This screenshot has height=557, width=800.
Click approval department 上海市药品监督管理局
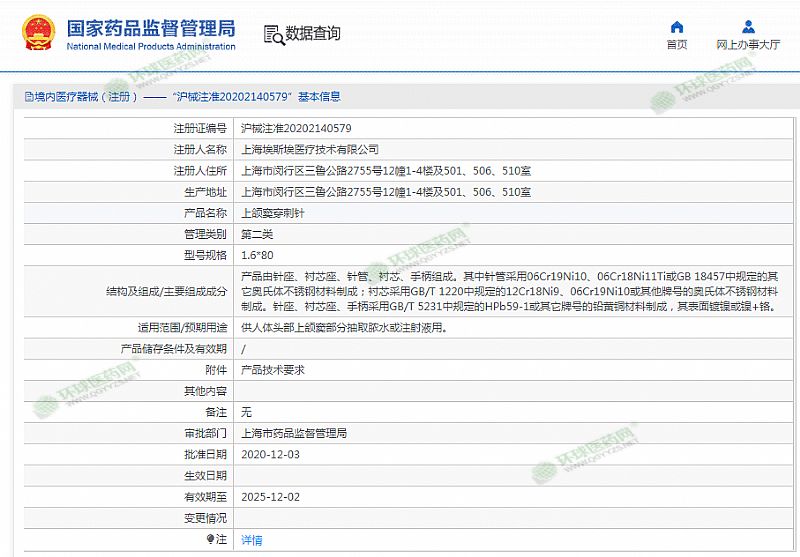click(294, 433)
